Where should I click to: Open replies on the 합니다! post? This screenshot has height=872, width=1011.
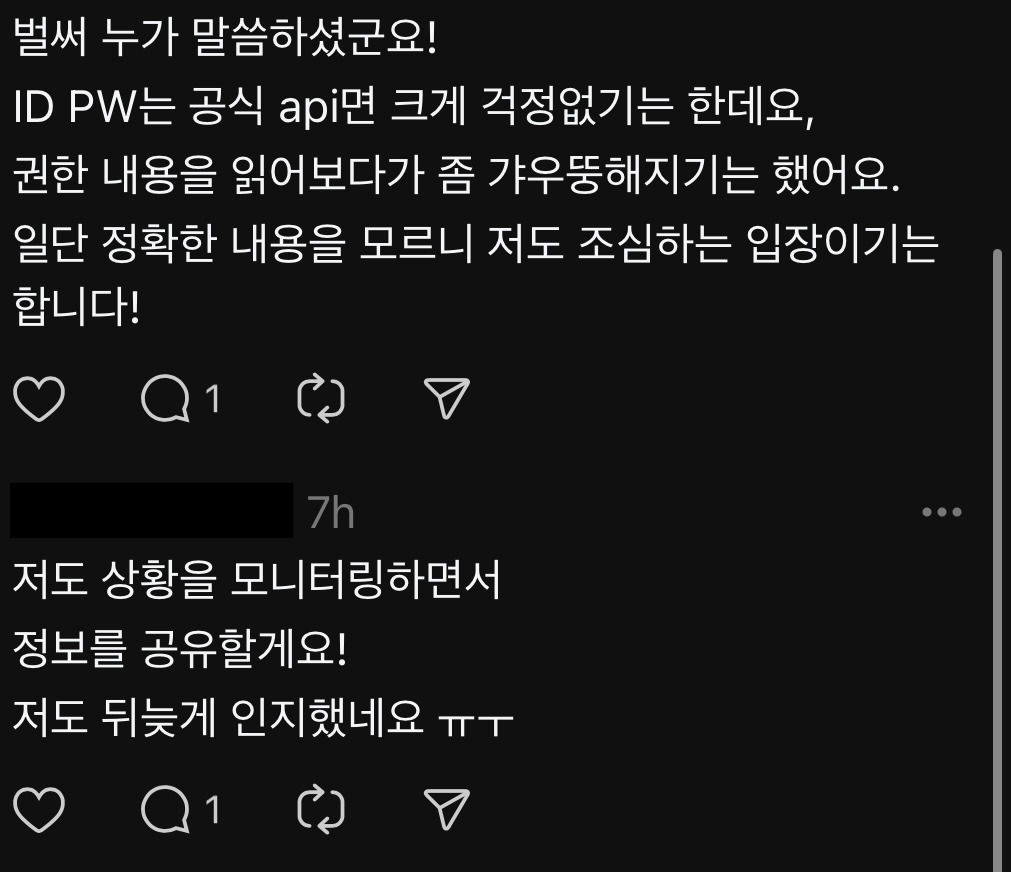click(x=165, y=399)
